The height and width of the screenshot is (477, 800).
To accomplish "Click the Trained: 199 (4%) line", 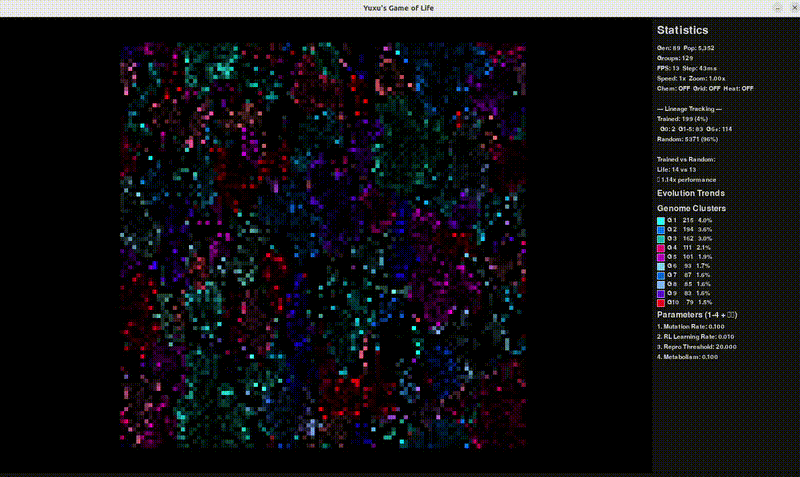I will (682, 119).
